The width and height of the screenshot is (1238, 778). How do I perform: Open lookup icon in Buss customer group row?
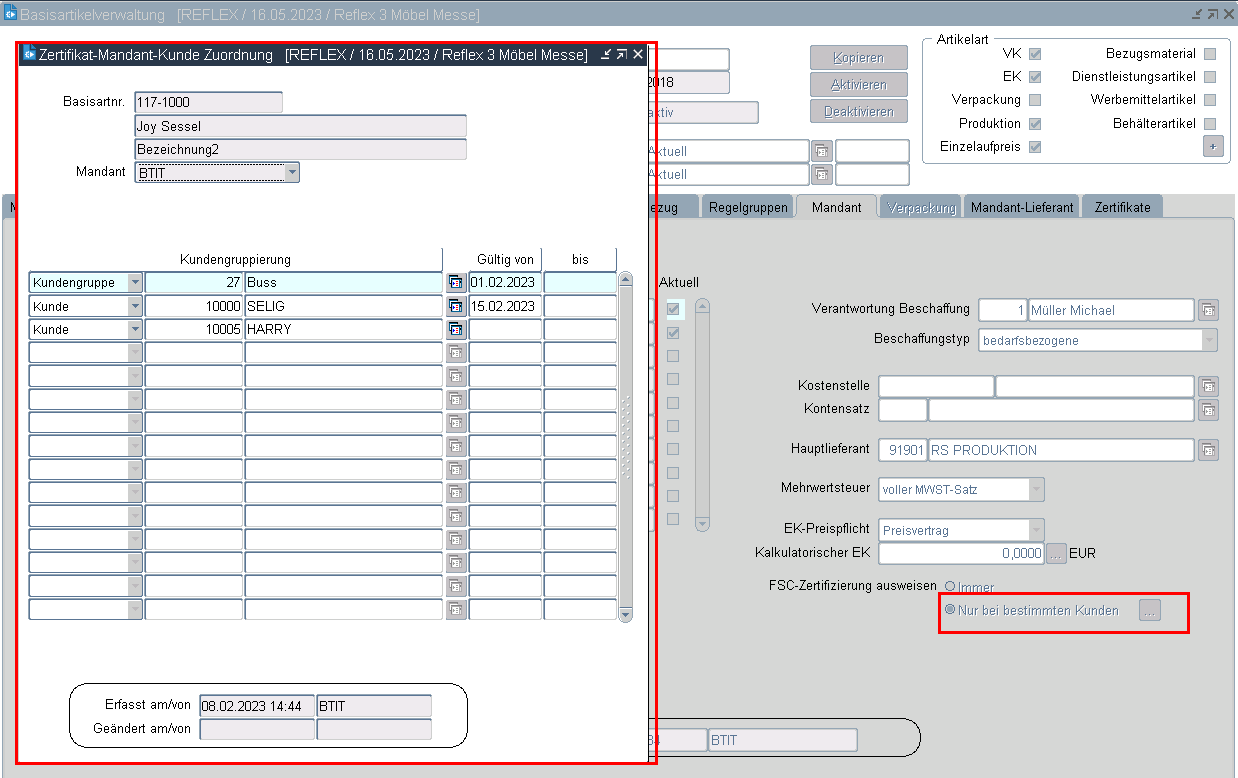click(456, 283)
